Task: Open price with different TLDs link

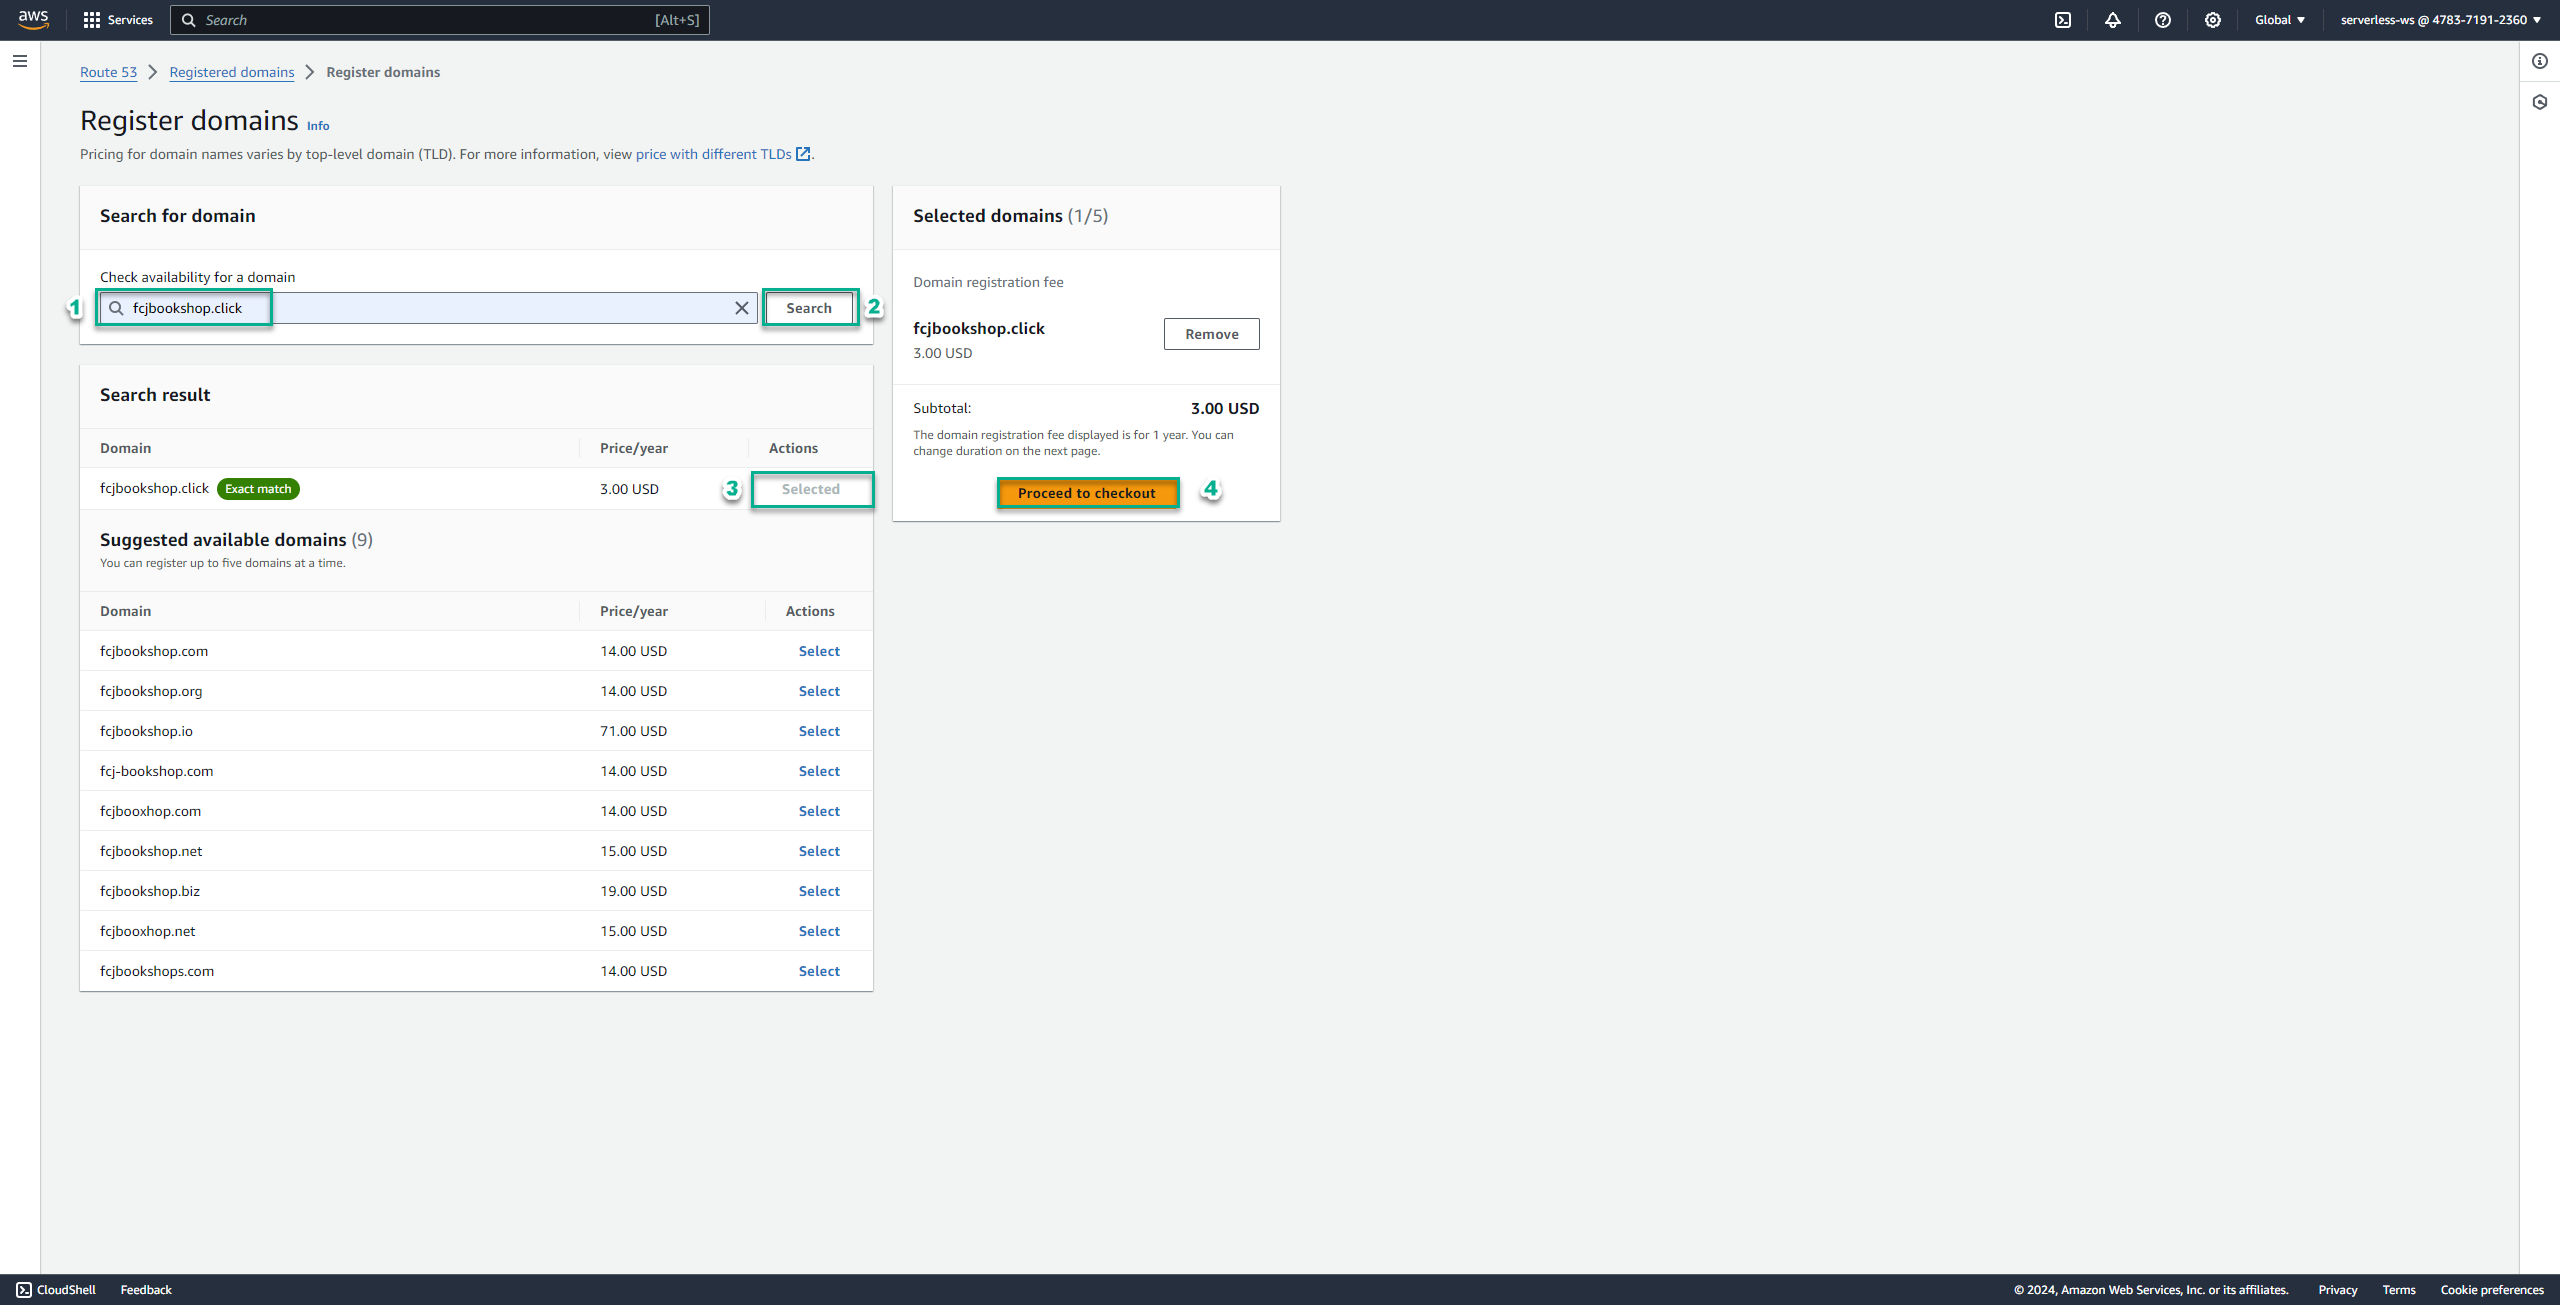Action: 723,154
